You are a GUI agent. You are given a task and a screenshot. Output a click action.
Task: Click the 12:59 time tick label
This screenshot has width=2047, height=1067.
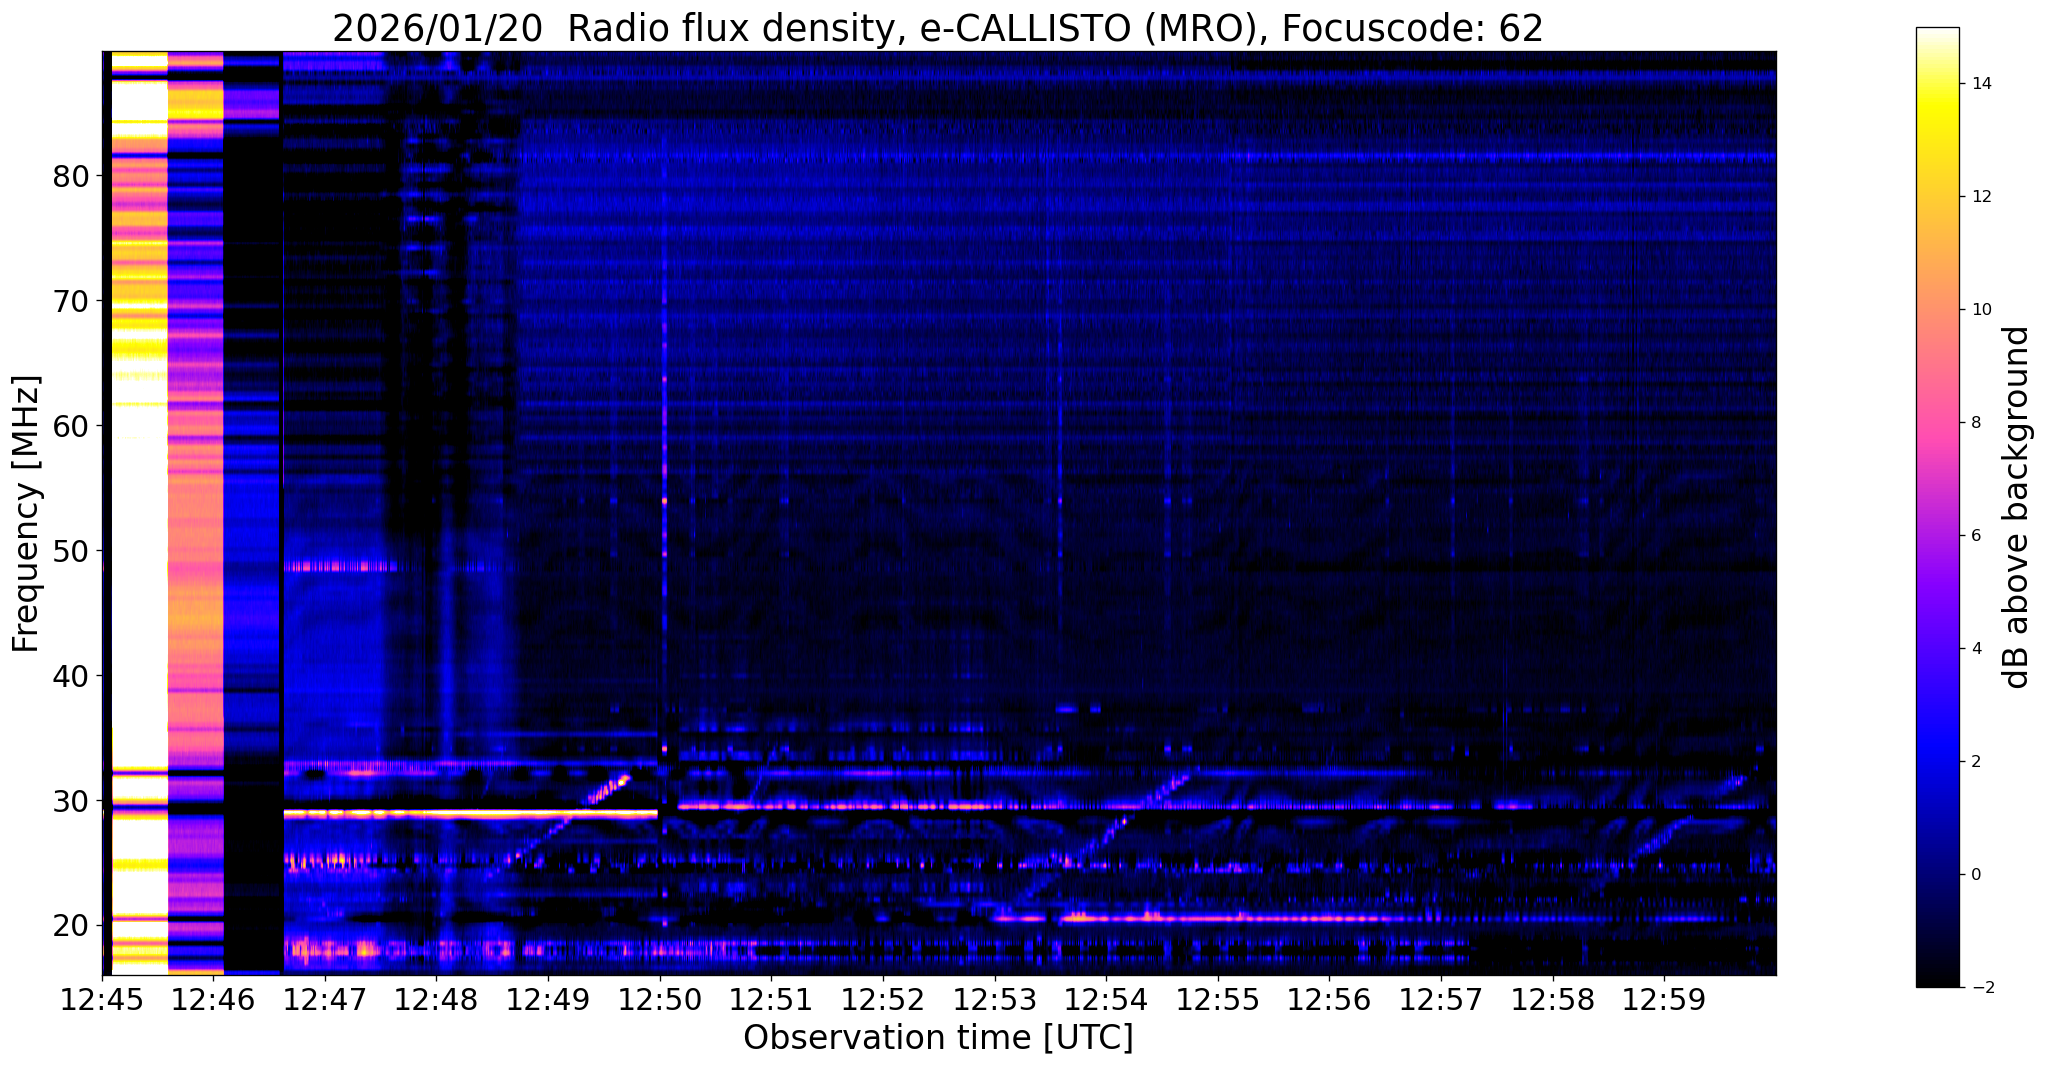pos(1664,999)
